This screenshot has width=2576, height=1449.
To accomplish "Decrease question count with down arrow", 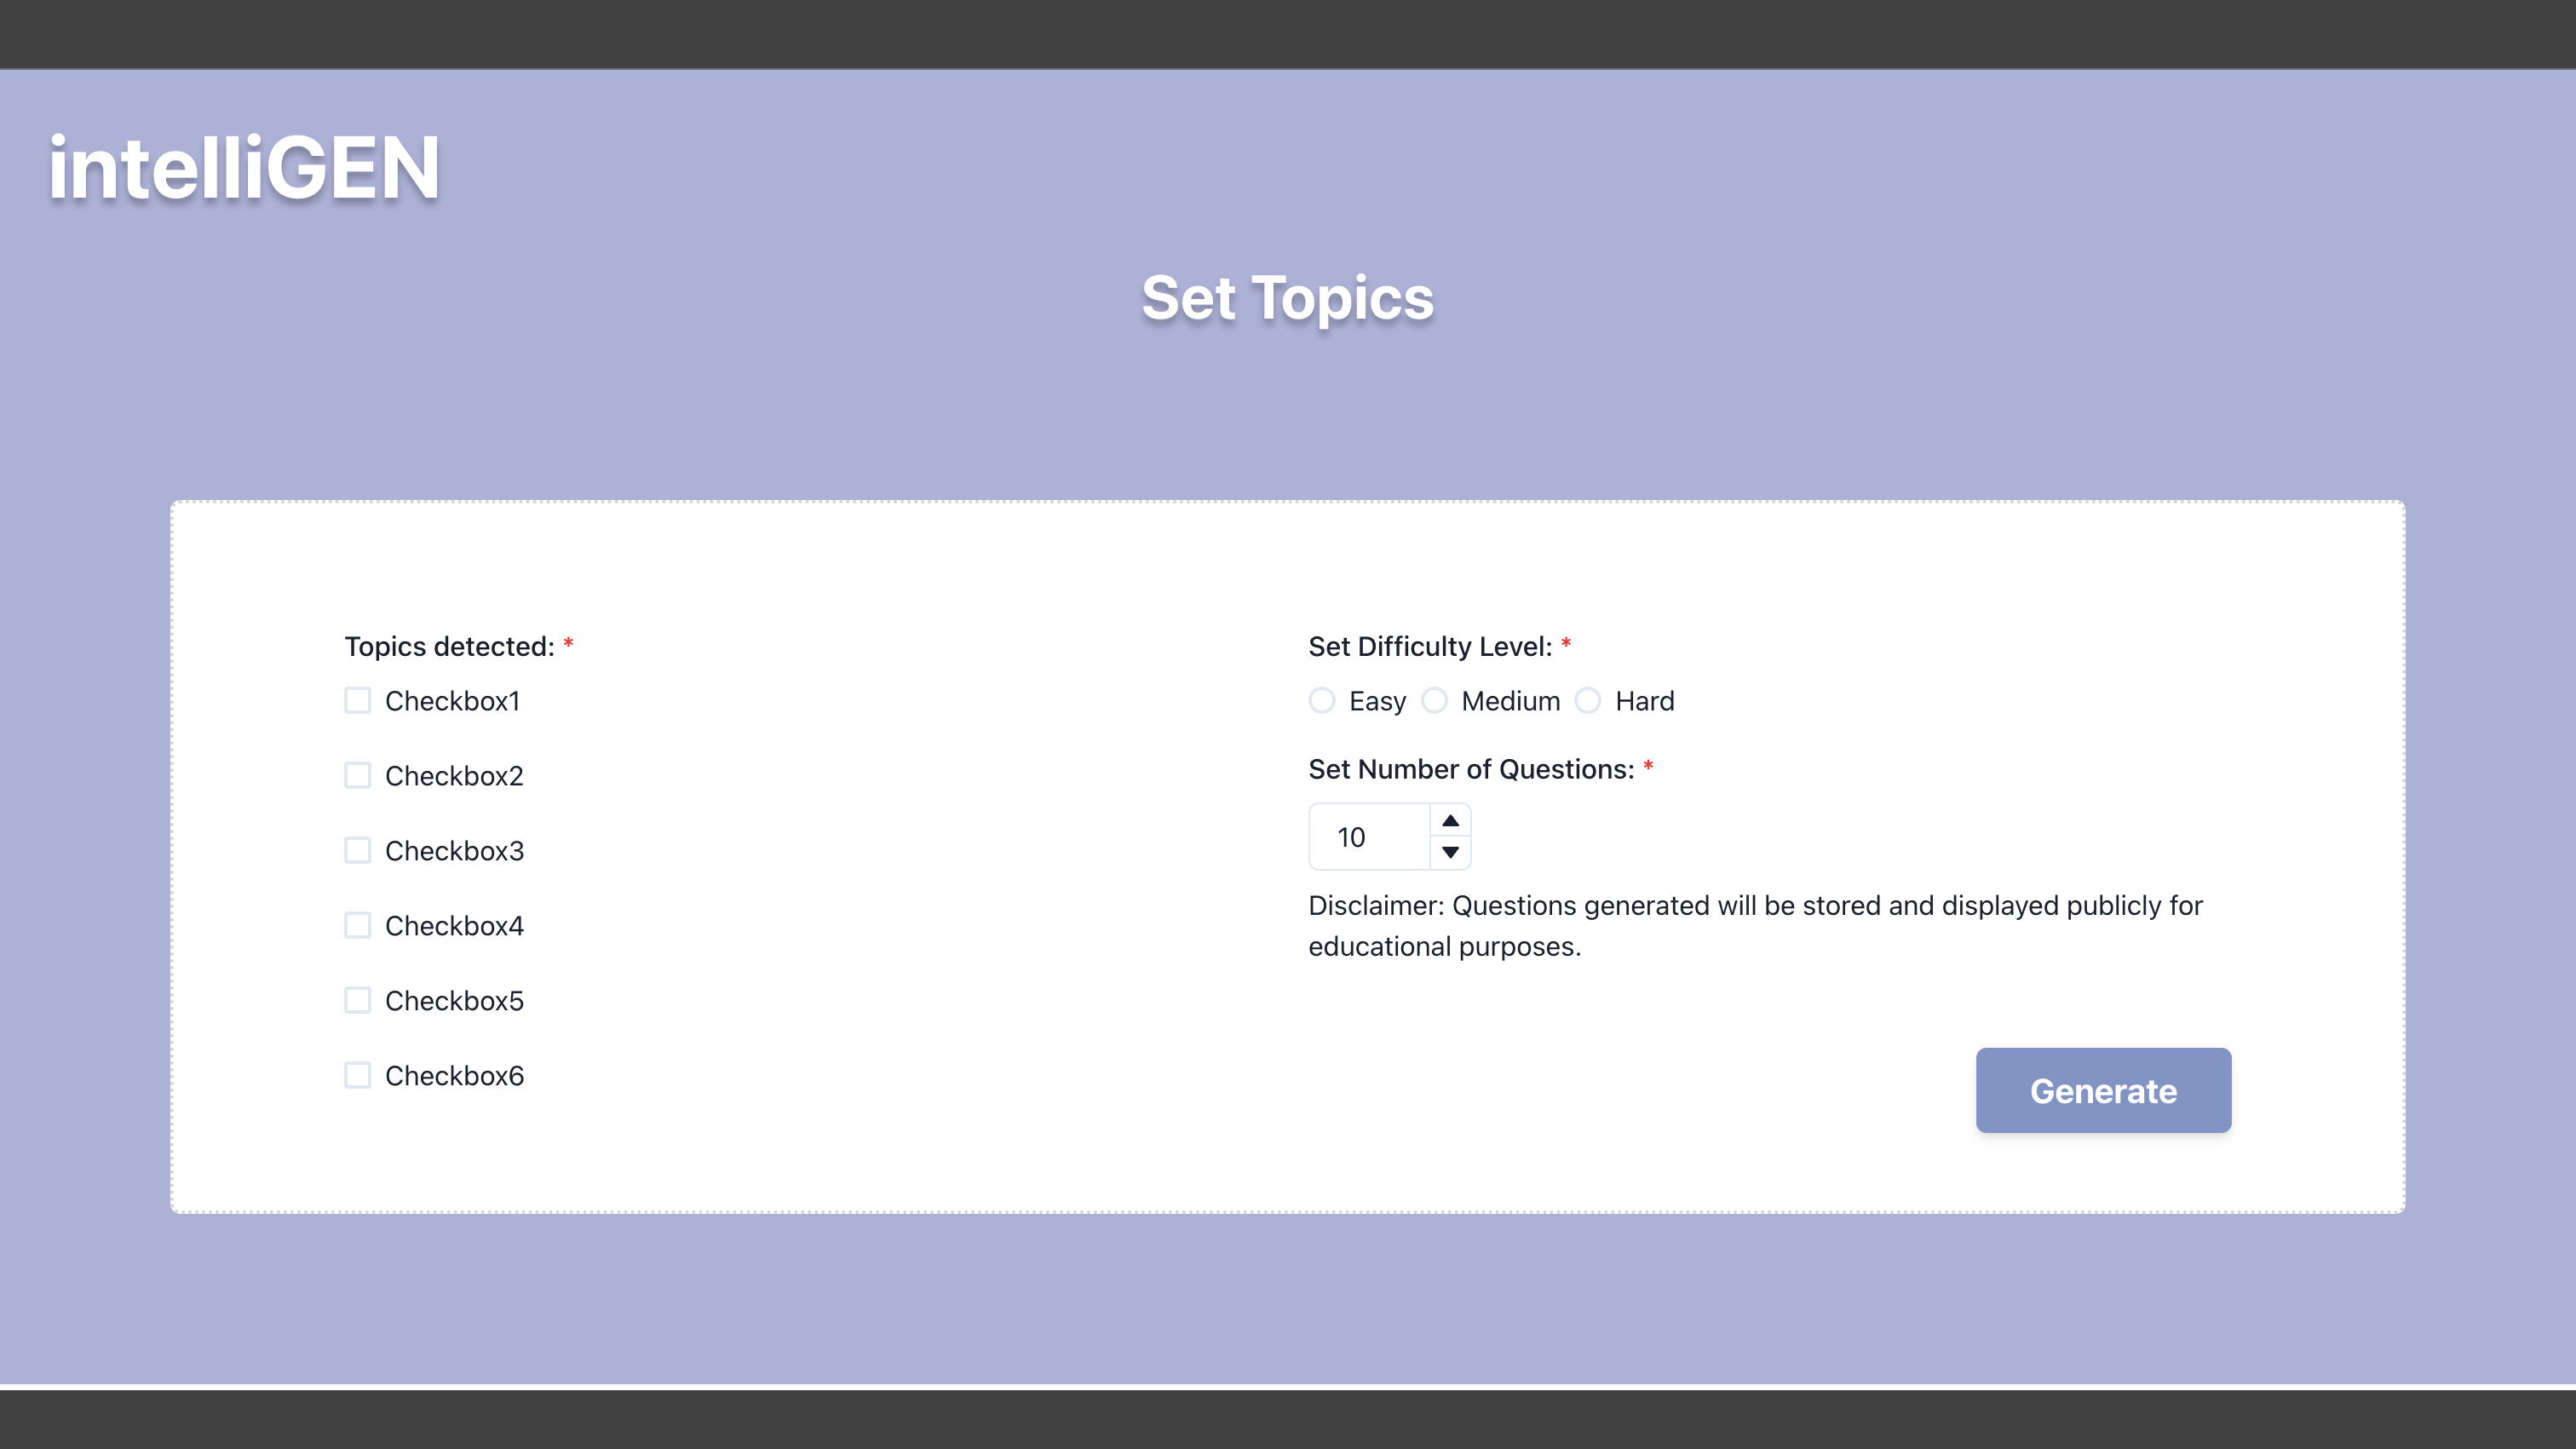I will (1450, 852).
